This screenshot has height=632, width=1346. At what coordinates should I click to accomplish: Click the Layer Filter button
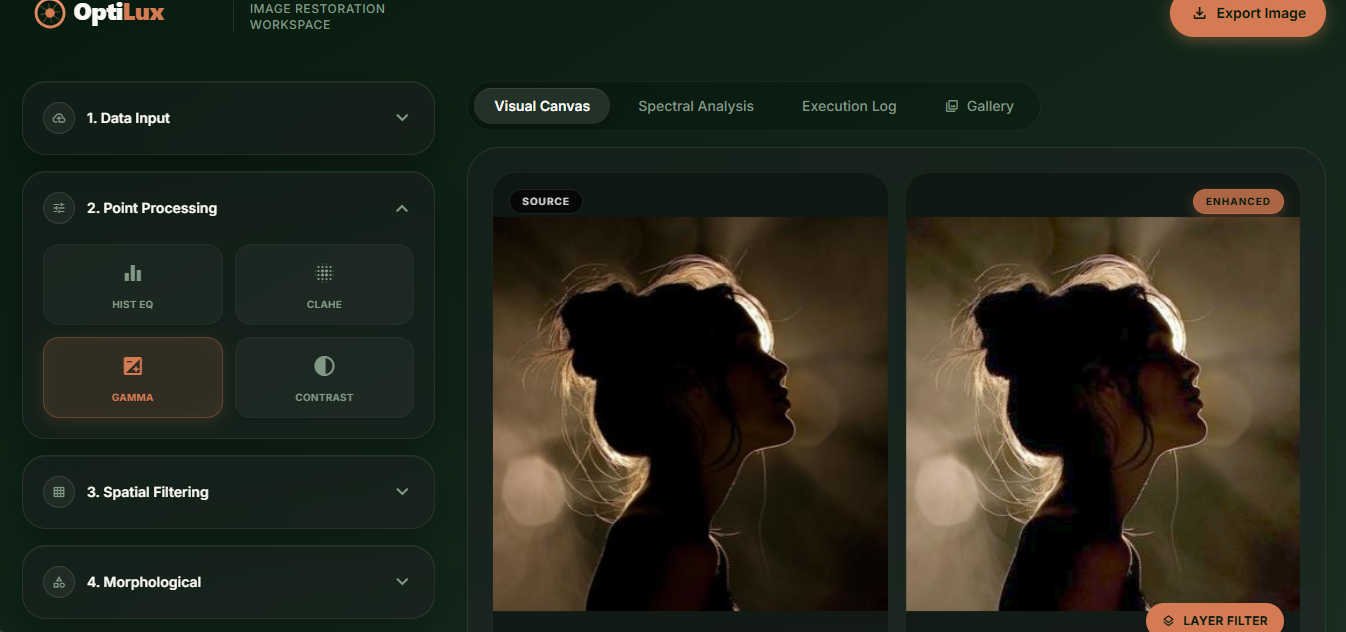[x=1214, y=620]
